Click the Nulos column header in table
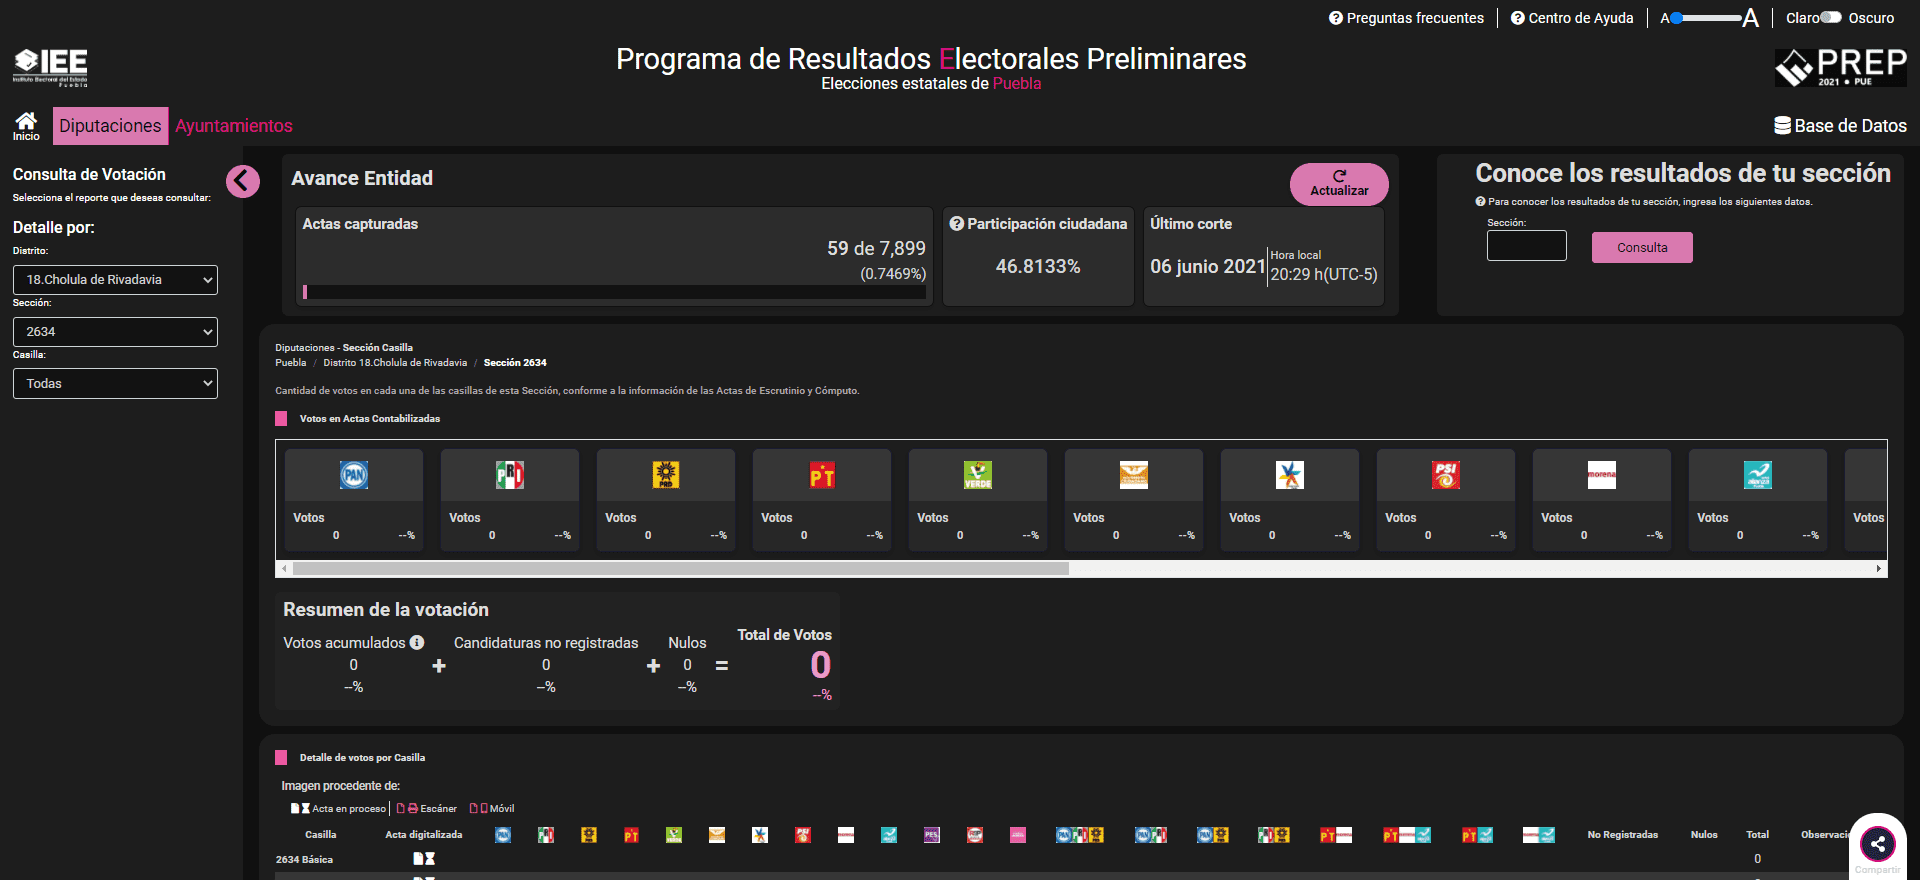This screenshot has height=880, width=1920. point(1704,835)
